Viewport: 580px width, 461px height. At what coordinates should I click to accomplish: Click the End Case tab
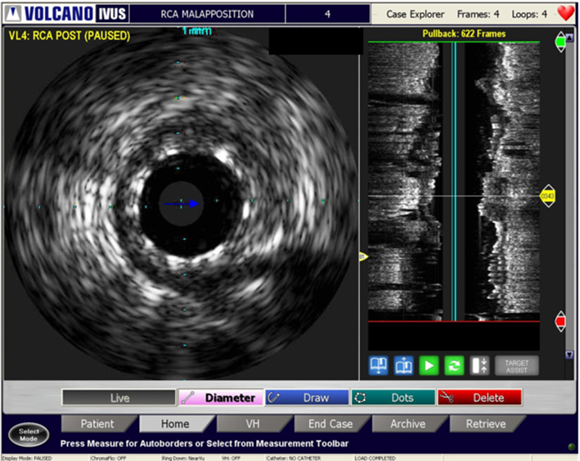pyautogui.click(x=331, y=424)
